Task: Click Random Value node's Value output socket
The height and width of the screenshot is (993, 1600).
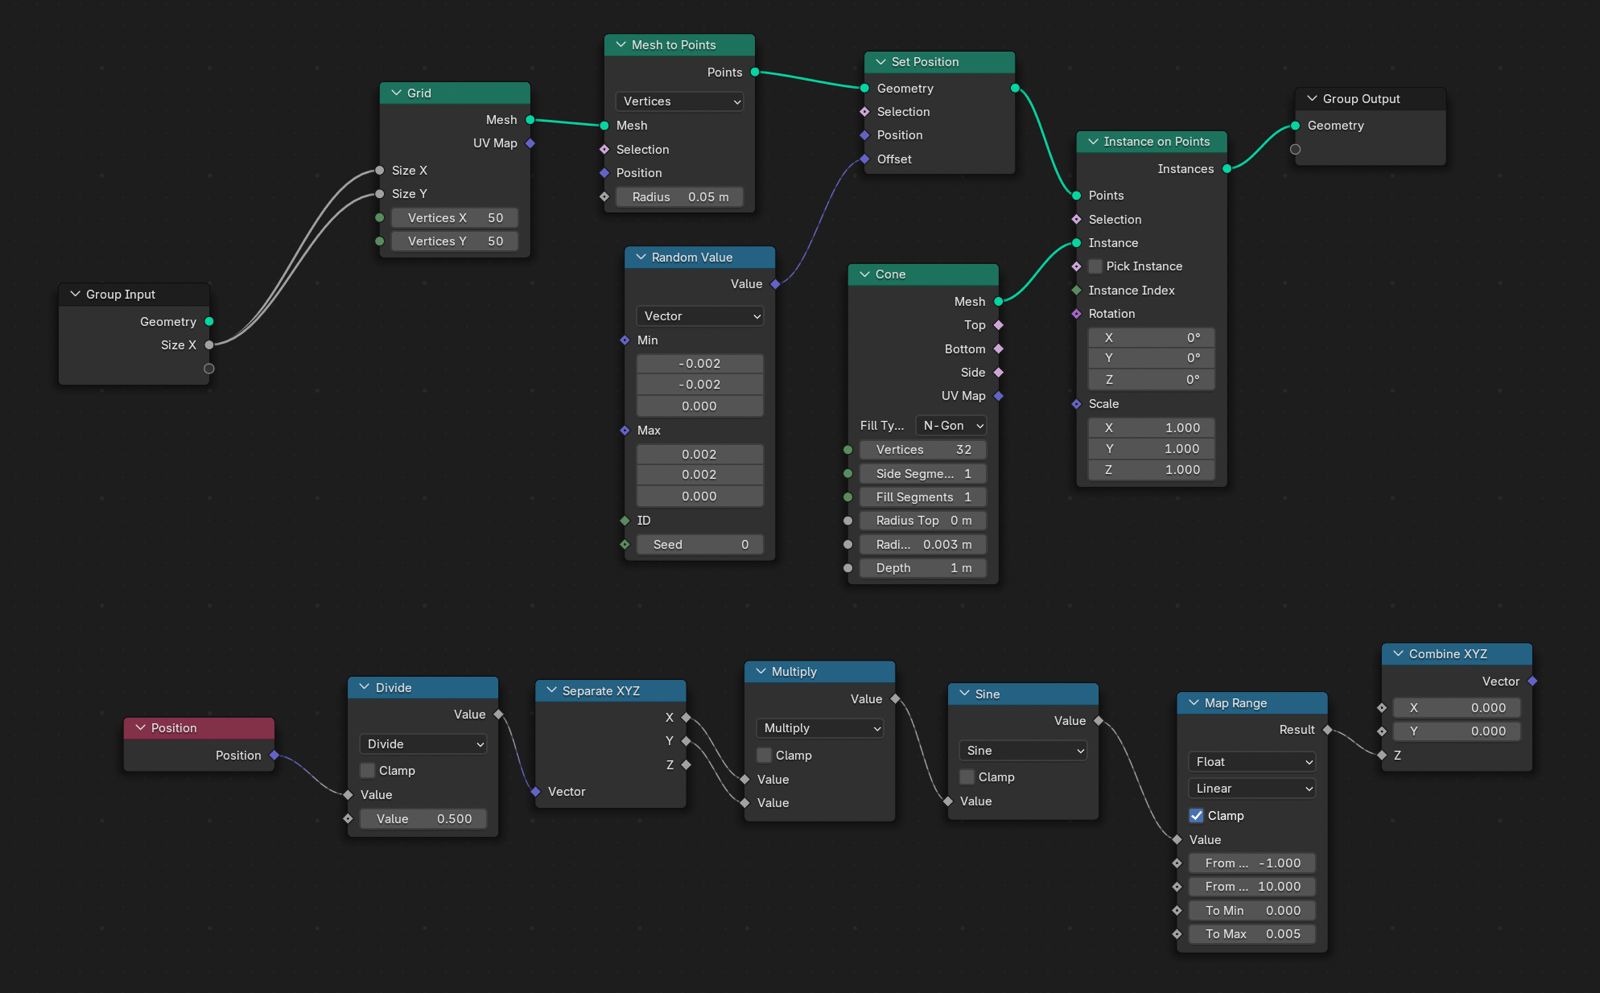Action: click(775, 284)
